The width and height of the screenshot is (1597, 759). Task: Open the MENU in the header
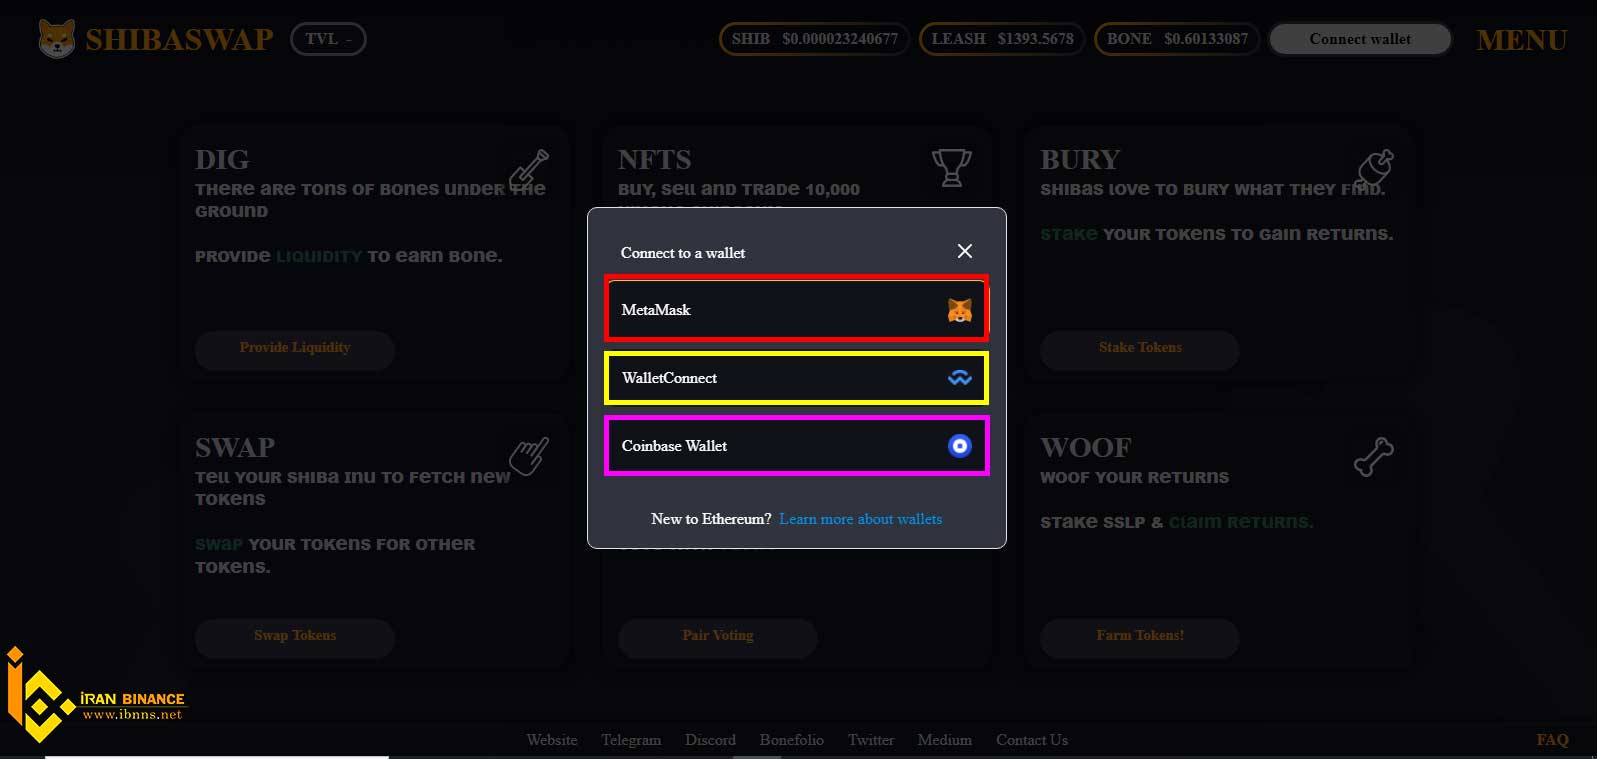(x=1521, y=40)
